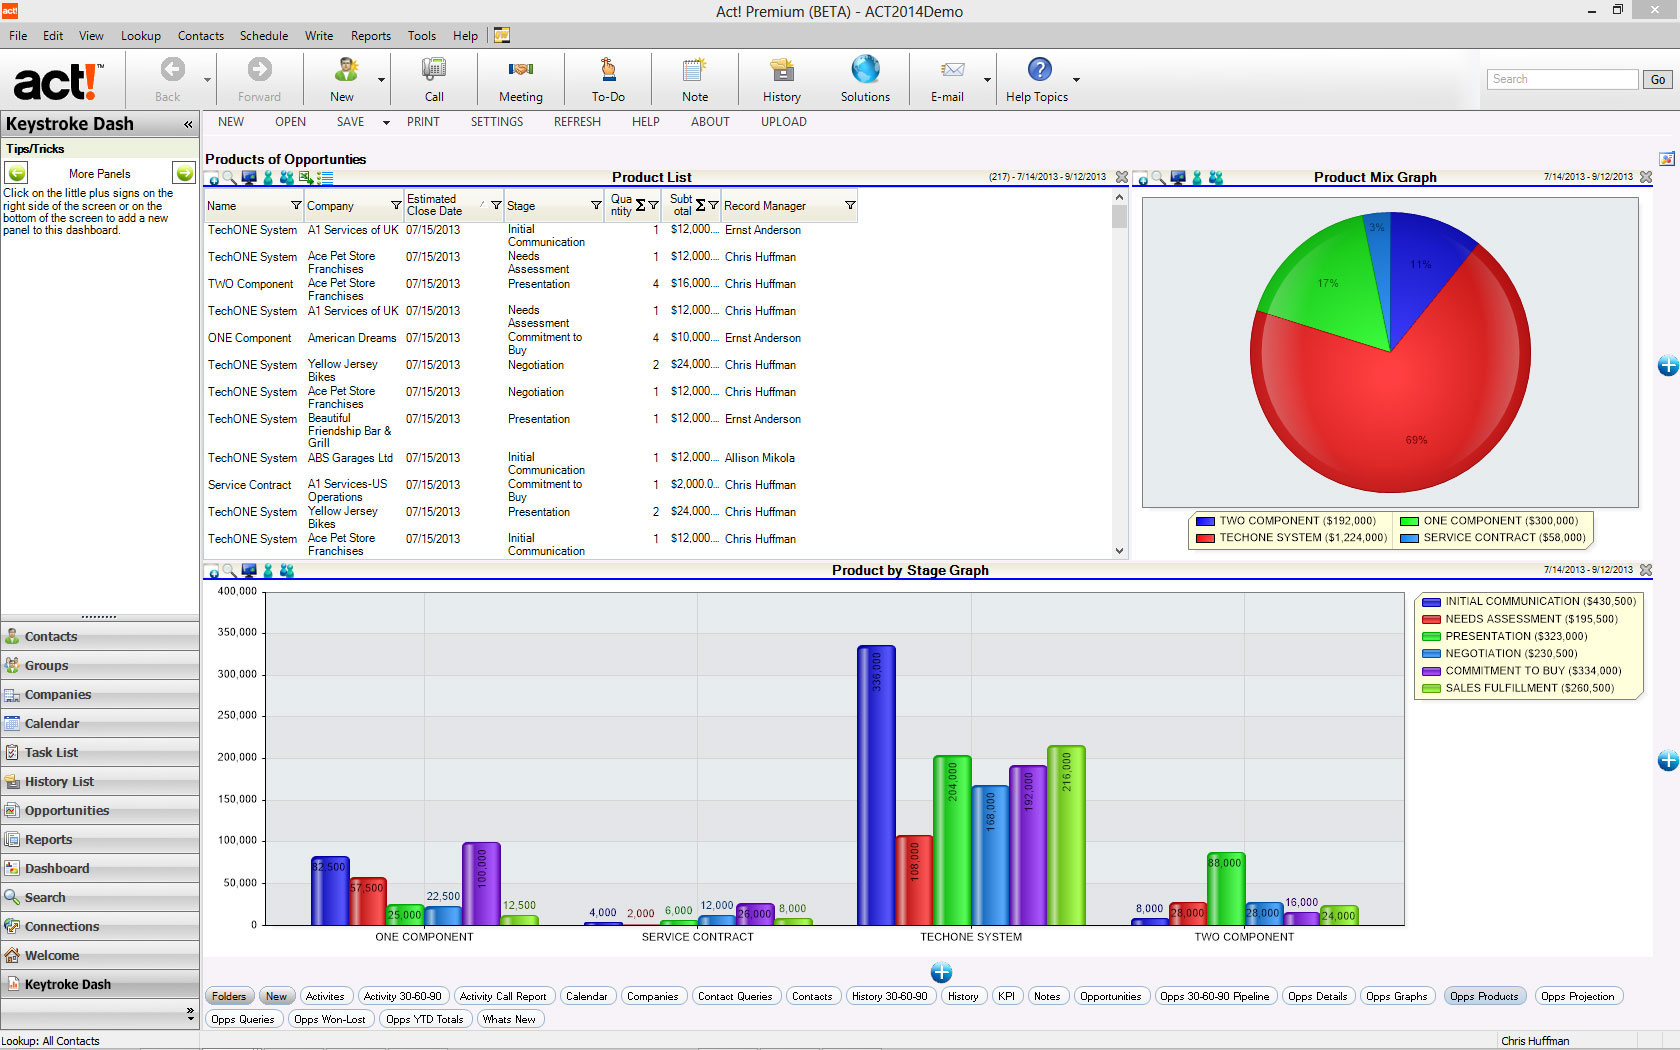The width and height of the screenshot is (1680, 1050).
Task: Click the monitor icon in Product by Stage Graph header
Action: pos(249,571)
